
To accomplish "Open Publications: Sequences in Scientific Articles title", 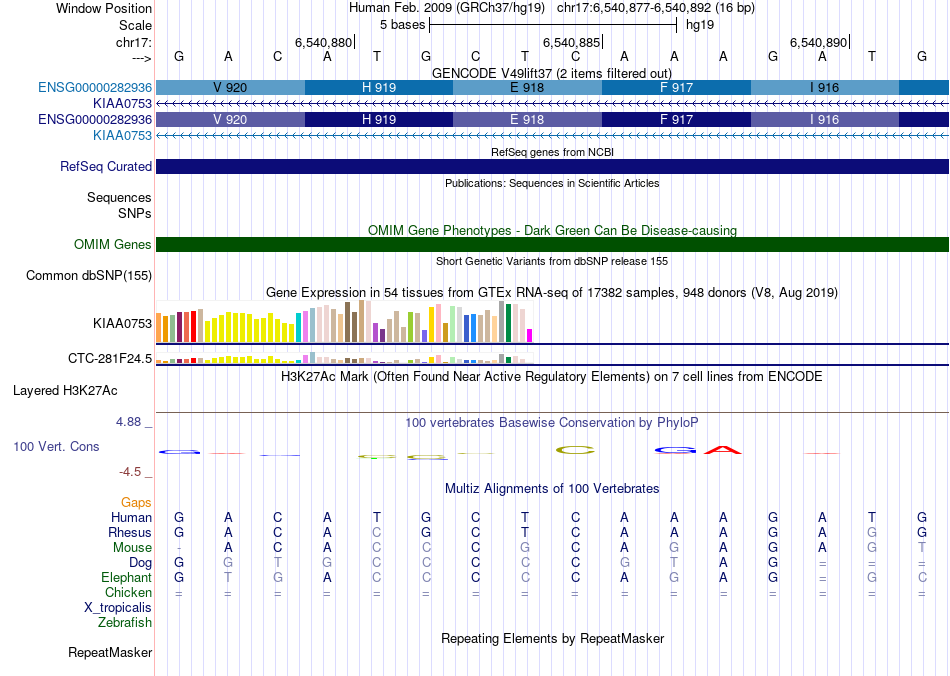I will (x=552, y=183).
